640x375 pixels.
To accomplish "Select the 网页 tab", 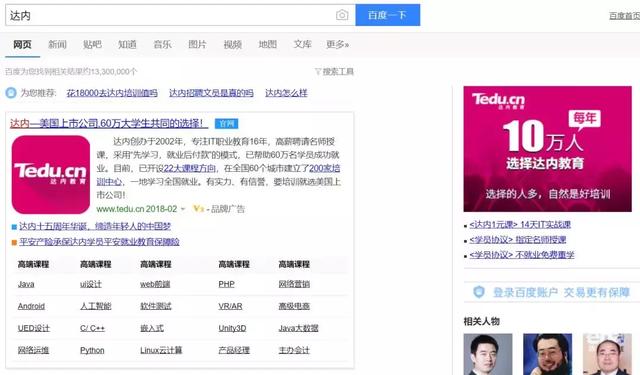I will pos(22,44).
